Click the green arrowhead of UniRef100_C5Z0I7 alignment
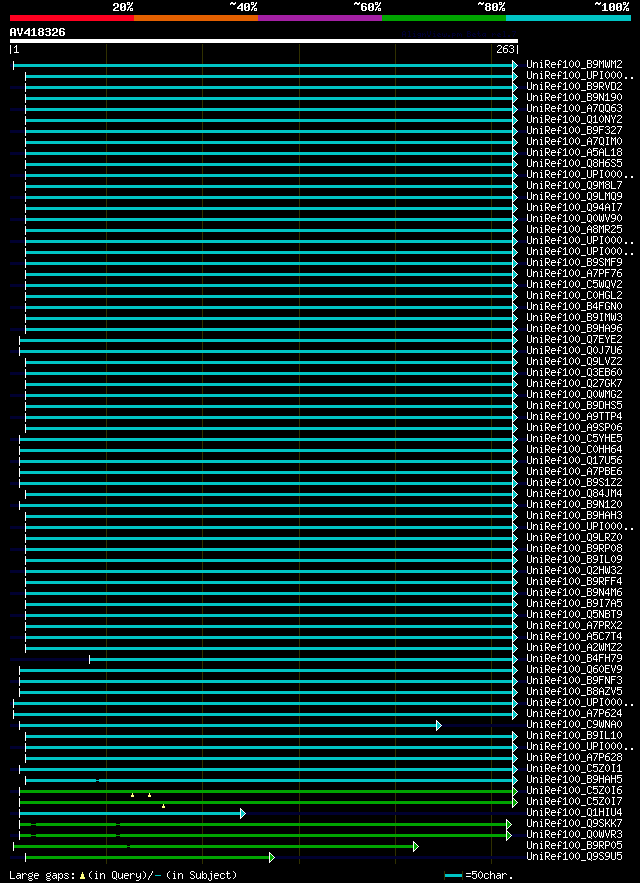This screenshot has width=640, height=883. click(515, 802)
